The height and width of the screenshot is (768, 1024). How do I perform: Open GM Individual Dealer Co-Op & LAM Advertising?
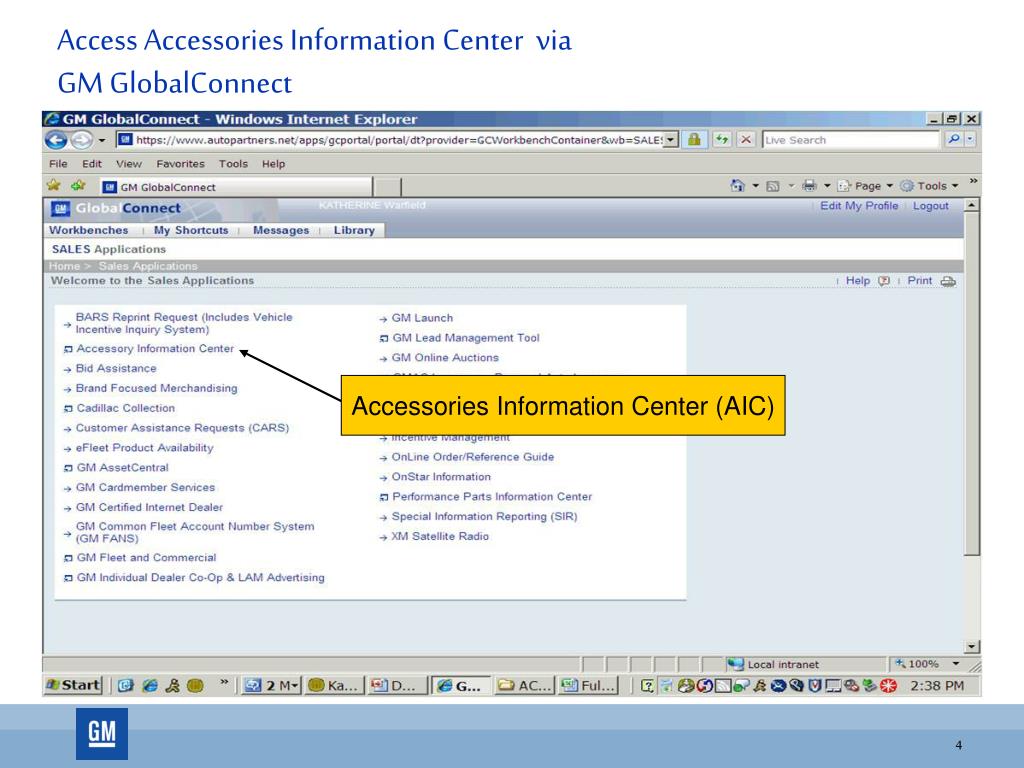tap(200, 577)
